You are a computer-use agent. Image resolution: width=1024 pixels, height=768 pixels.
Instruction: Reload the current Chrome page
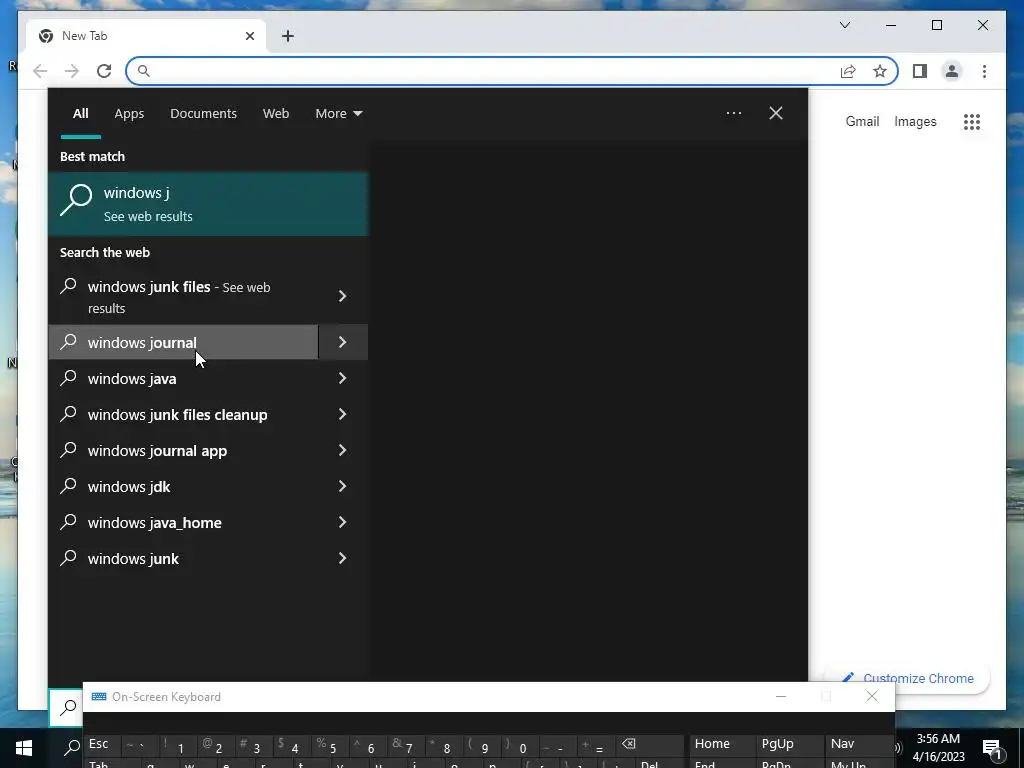point(104,71)
